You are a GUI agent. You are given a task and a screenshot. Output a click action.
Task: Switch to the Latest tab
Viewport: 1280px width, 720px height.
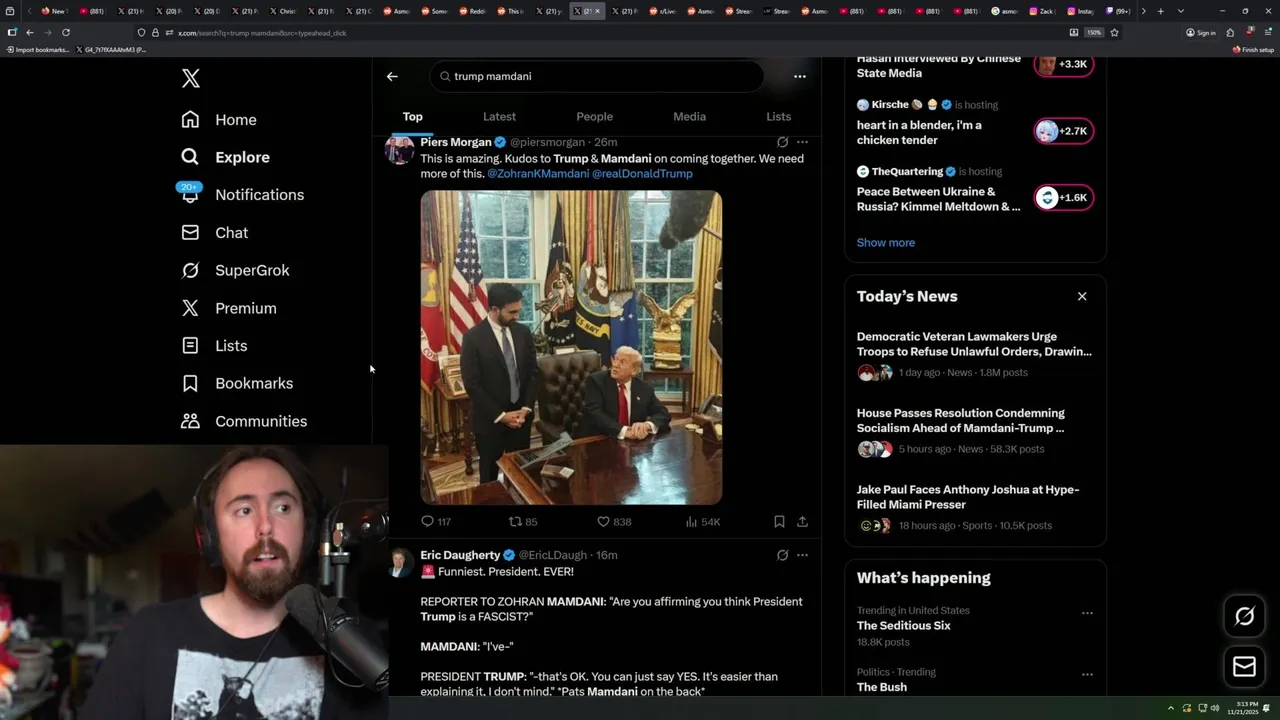pyautogui.click(x=499, y=117)
